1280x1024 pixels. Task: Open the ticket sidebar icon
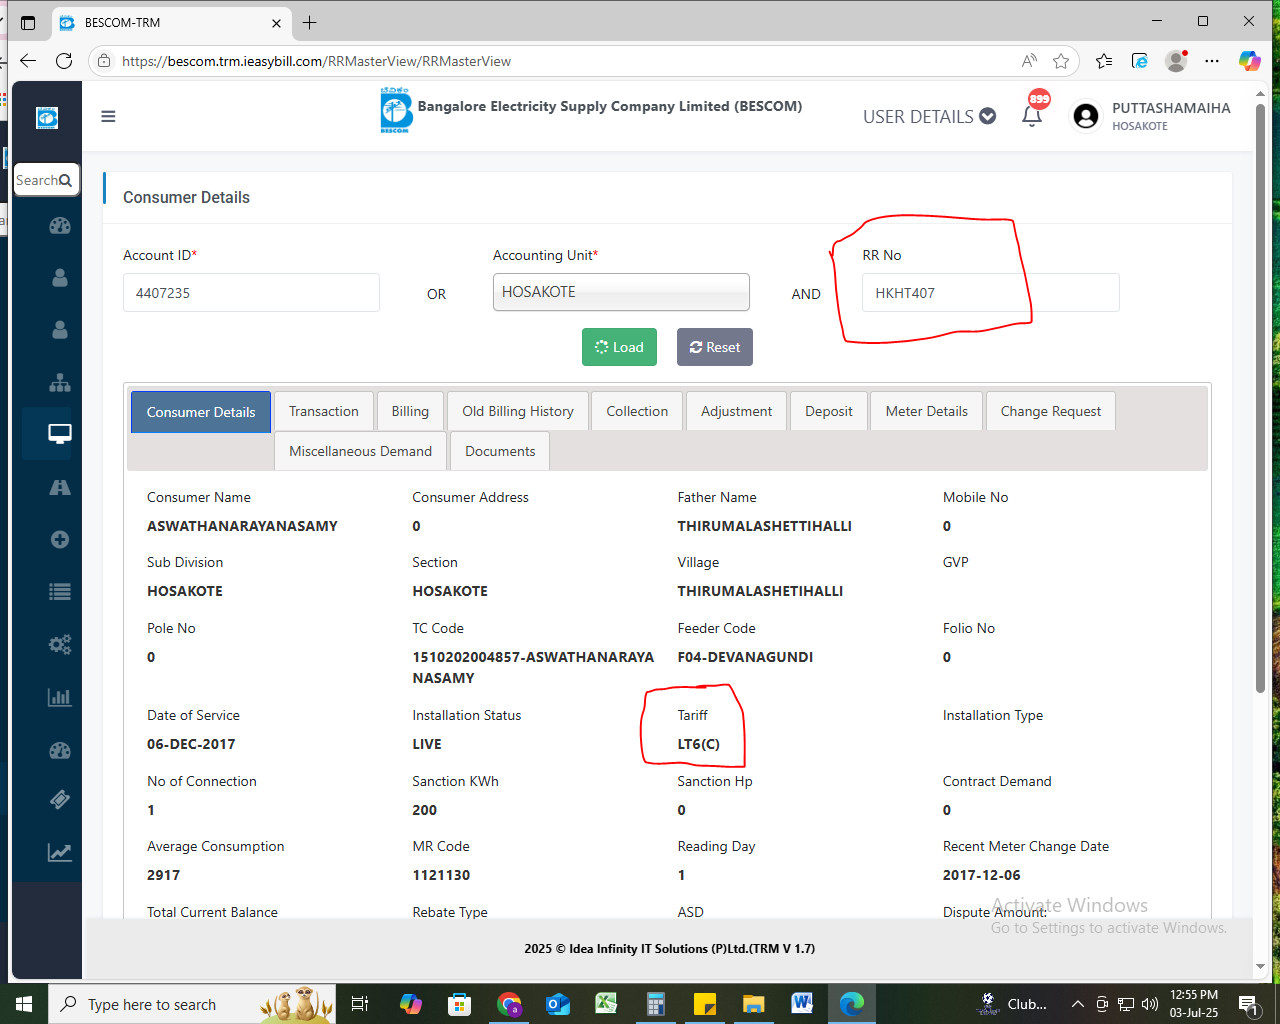click(60, 799)
